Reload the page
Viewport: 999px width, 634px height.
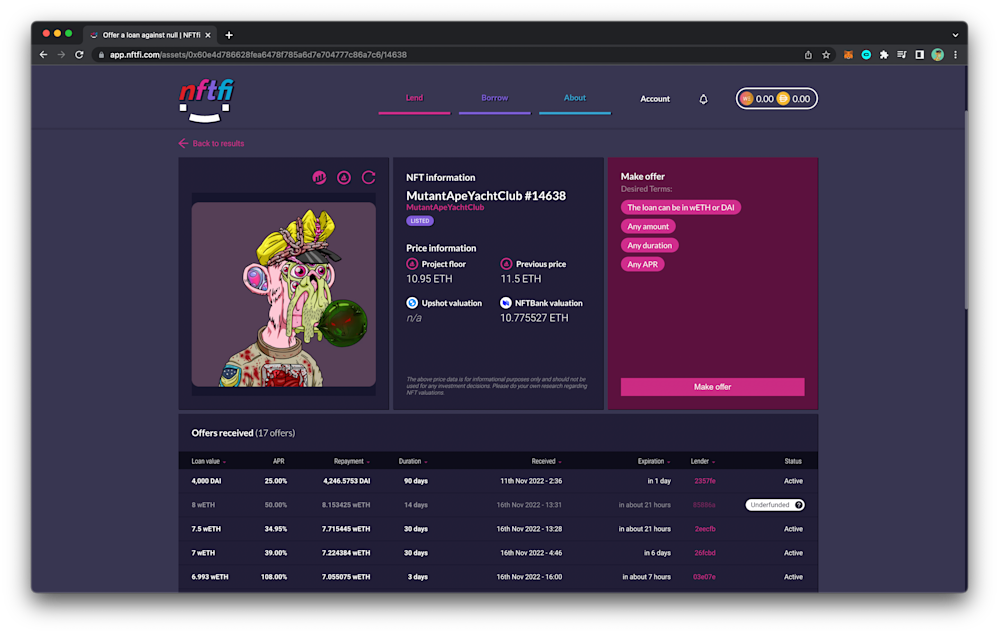coord(79,55)
